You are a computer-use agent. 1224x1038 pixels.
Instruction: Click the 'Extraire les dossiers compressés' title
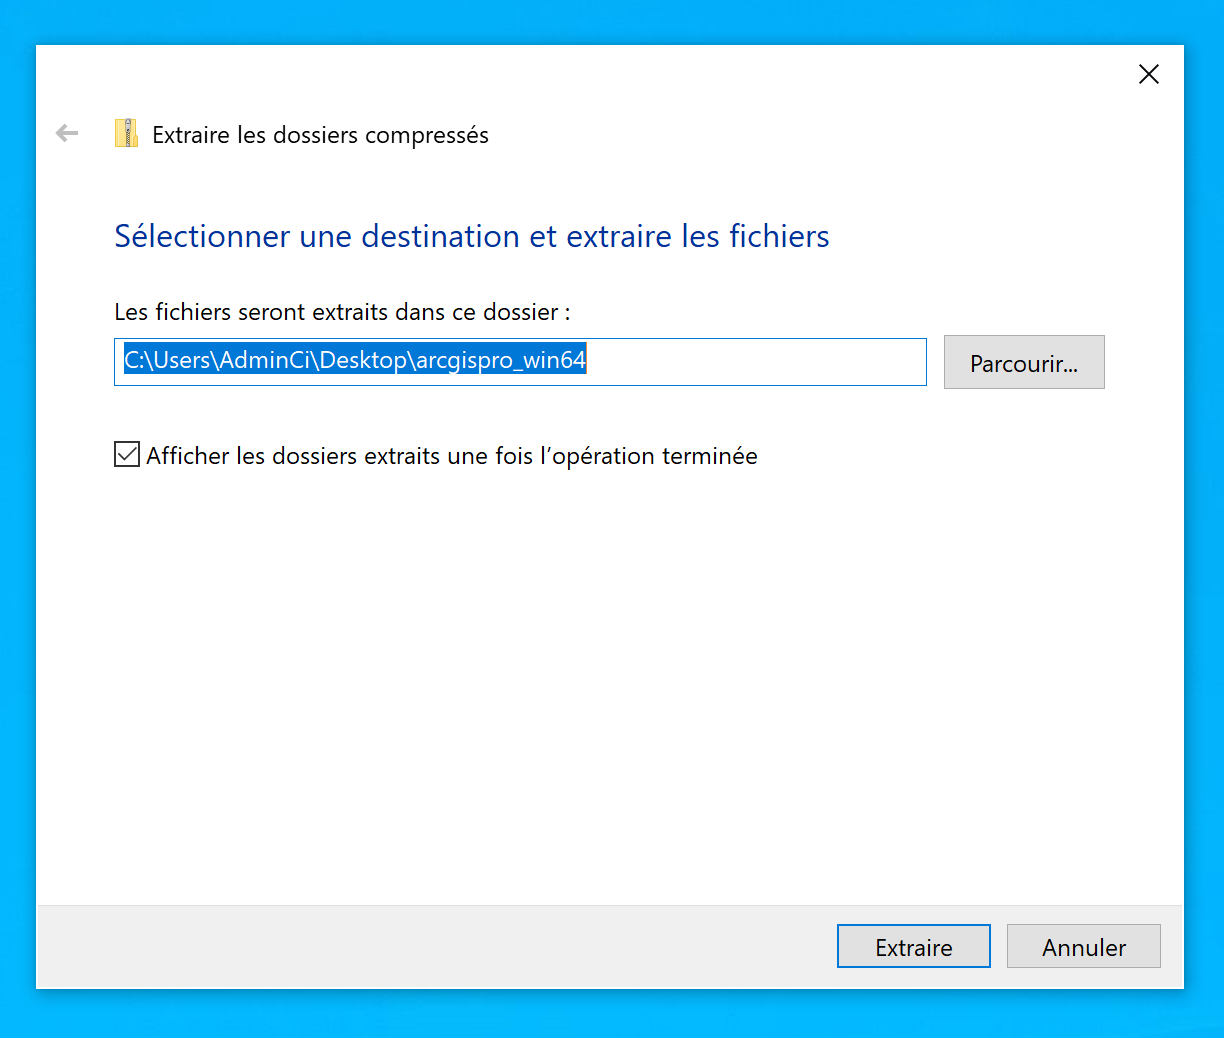(320, 135)
